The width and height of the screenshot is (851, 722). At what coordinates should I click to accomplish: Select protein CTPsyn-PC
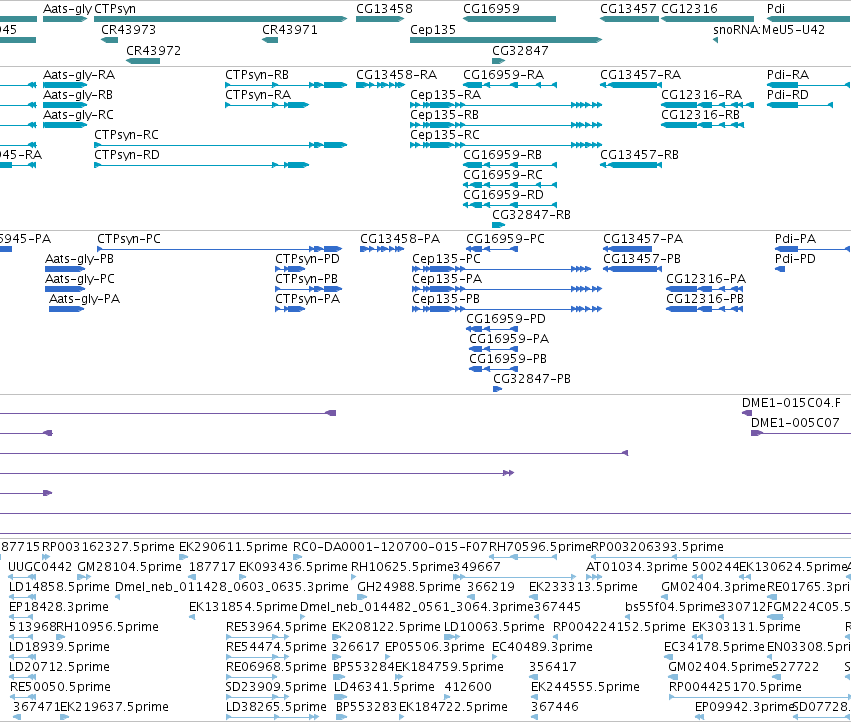click(x=219, y=249)
